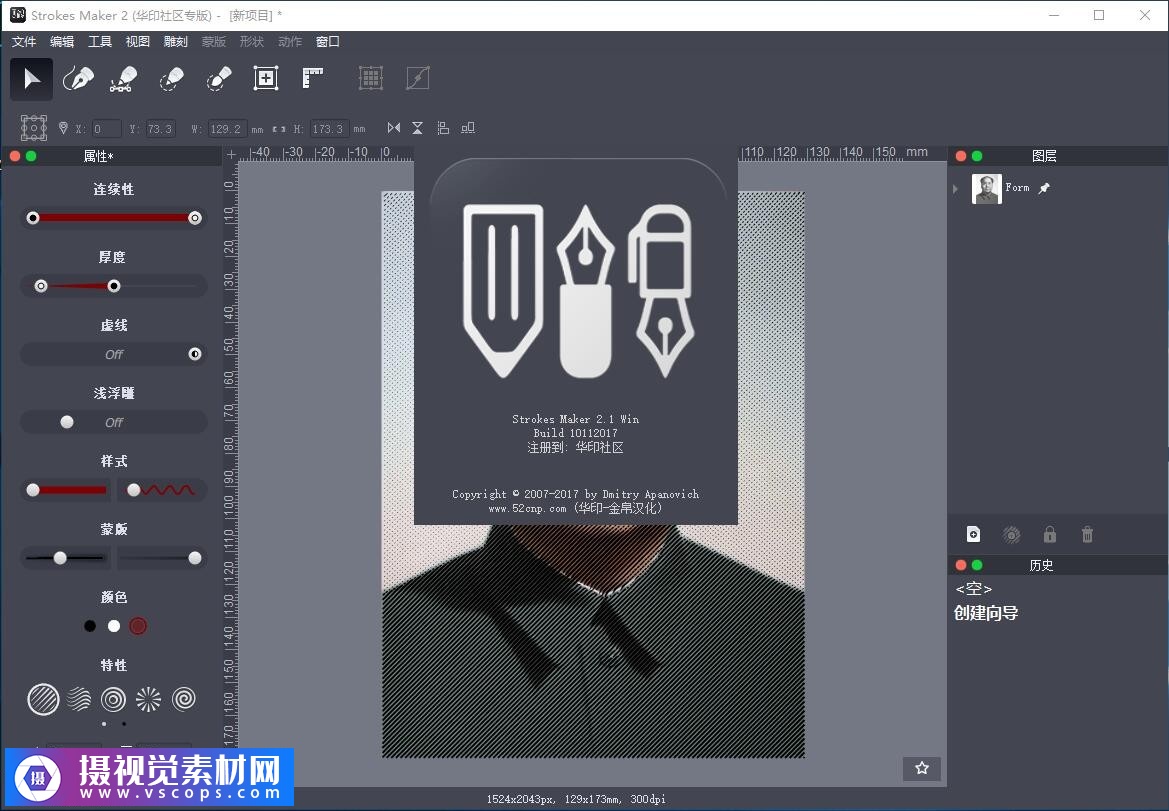1169x811 pixels.
Task: Select the radial burst stroke pattern
Action: tap(148, 699)
